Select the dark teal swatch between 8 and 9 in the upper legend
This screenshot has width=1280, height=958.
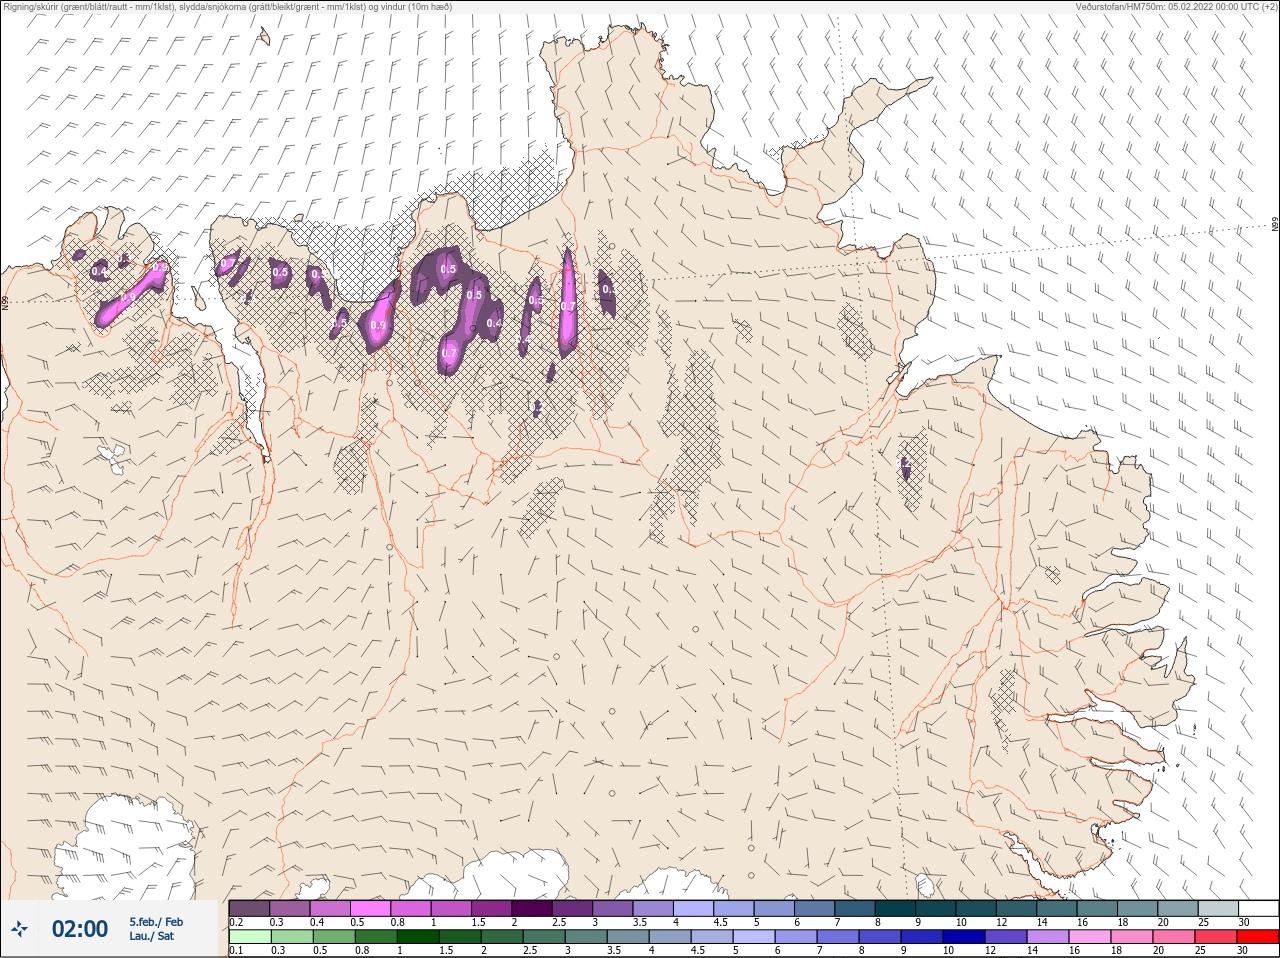(x=895, y=908)
